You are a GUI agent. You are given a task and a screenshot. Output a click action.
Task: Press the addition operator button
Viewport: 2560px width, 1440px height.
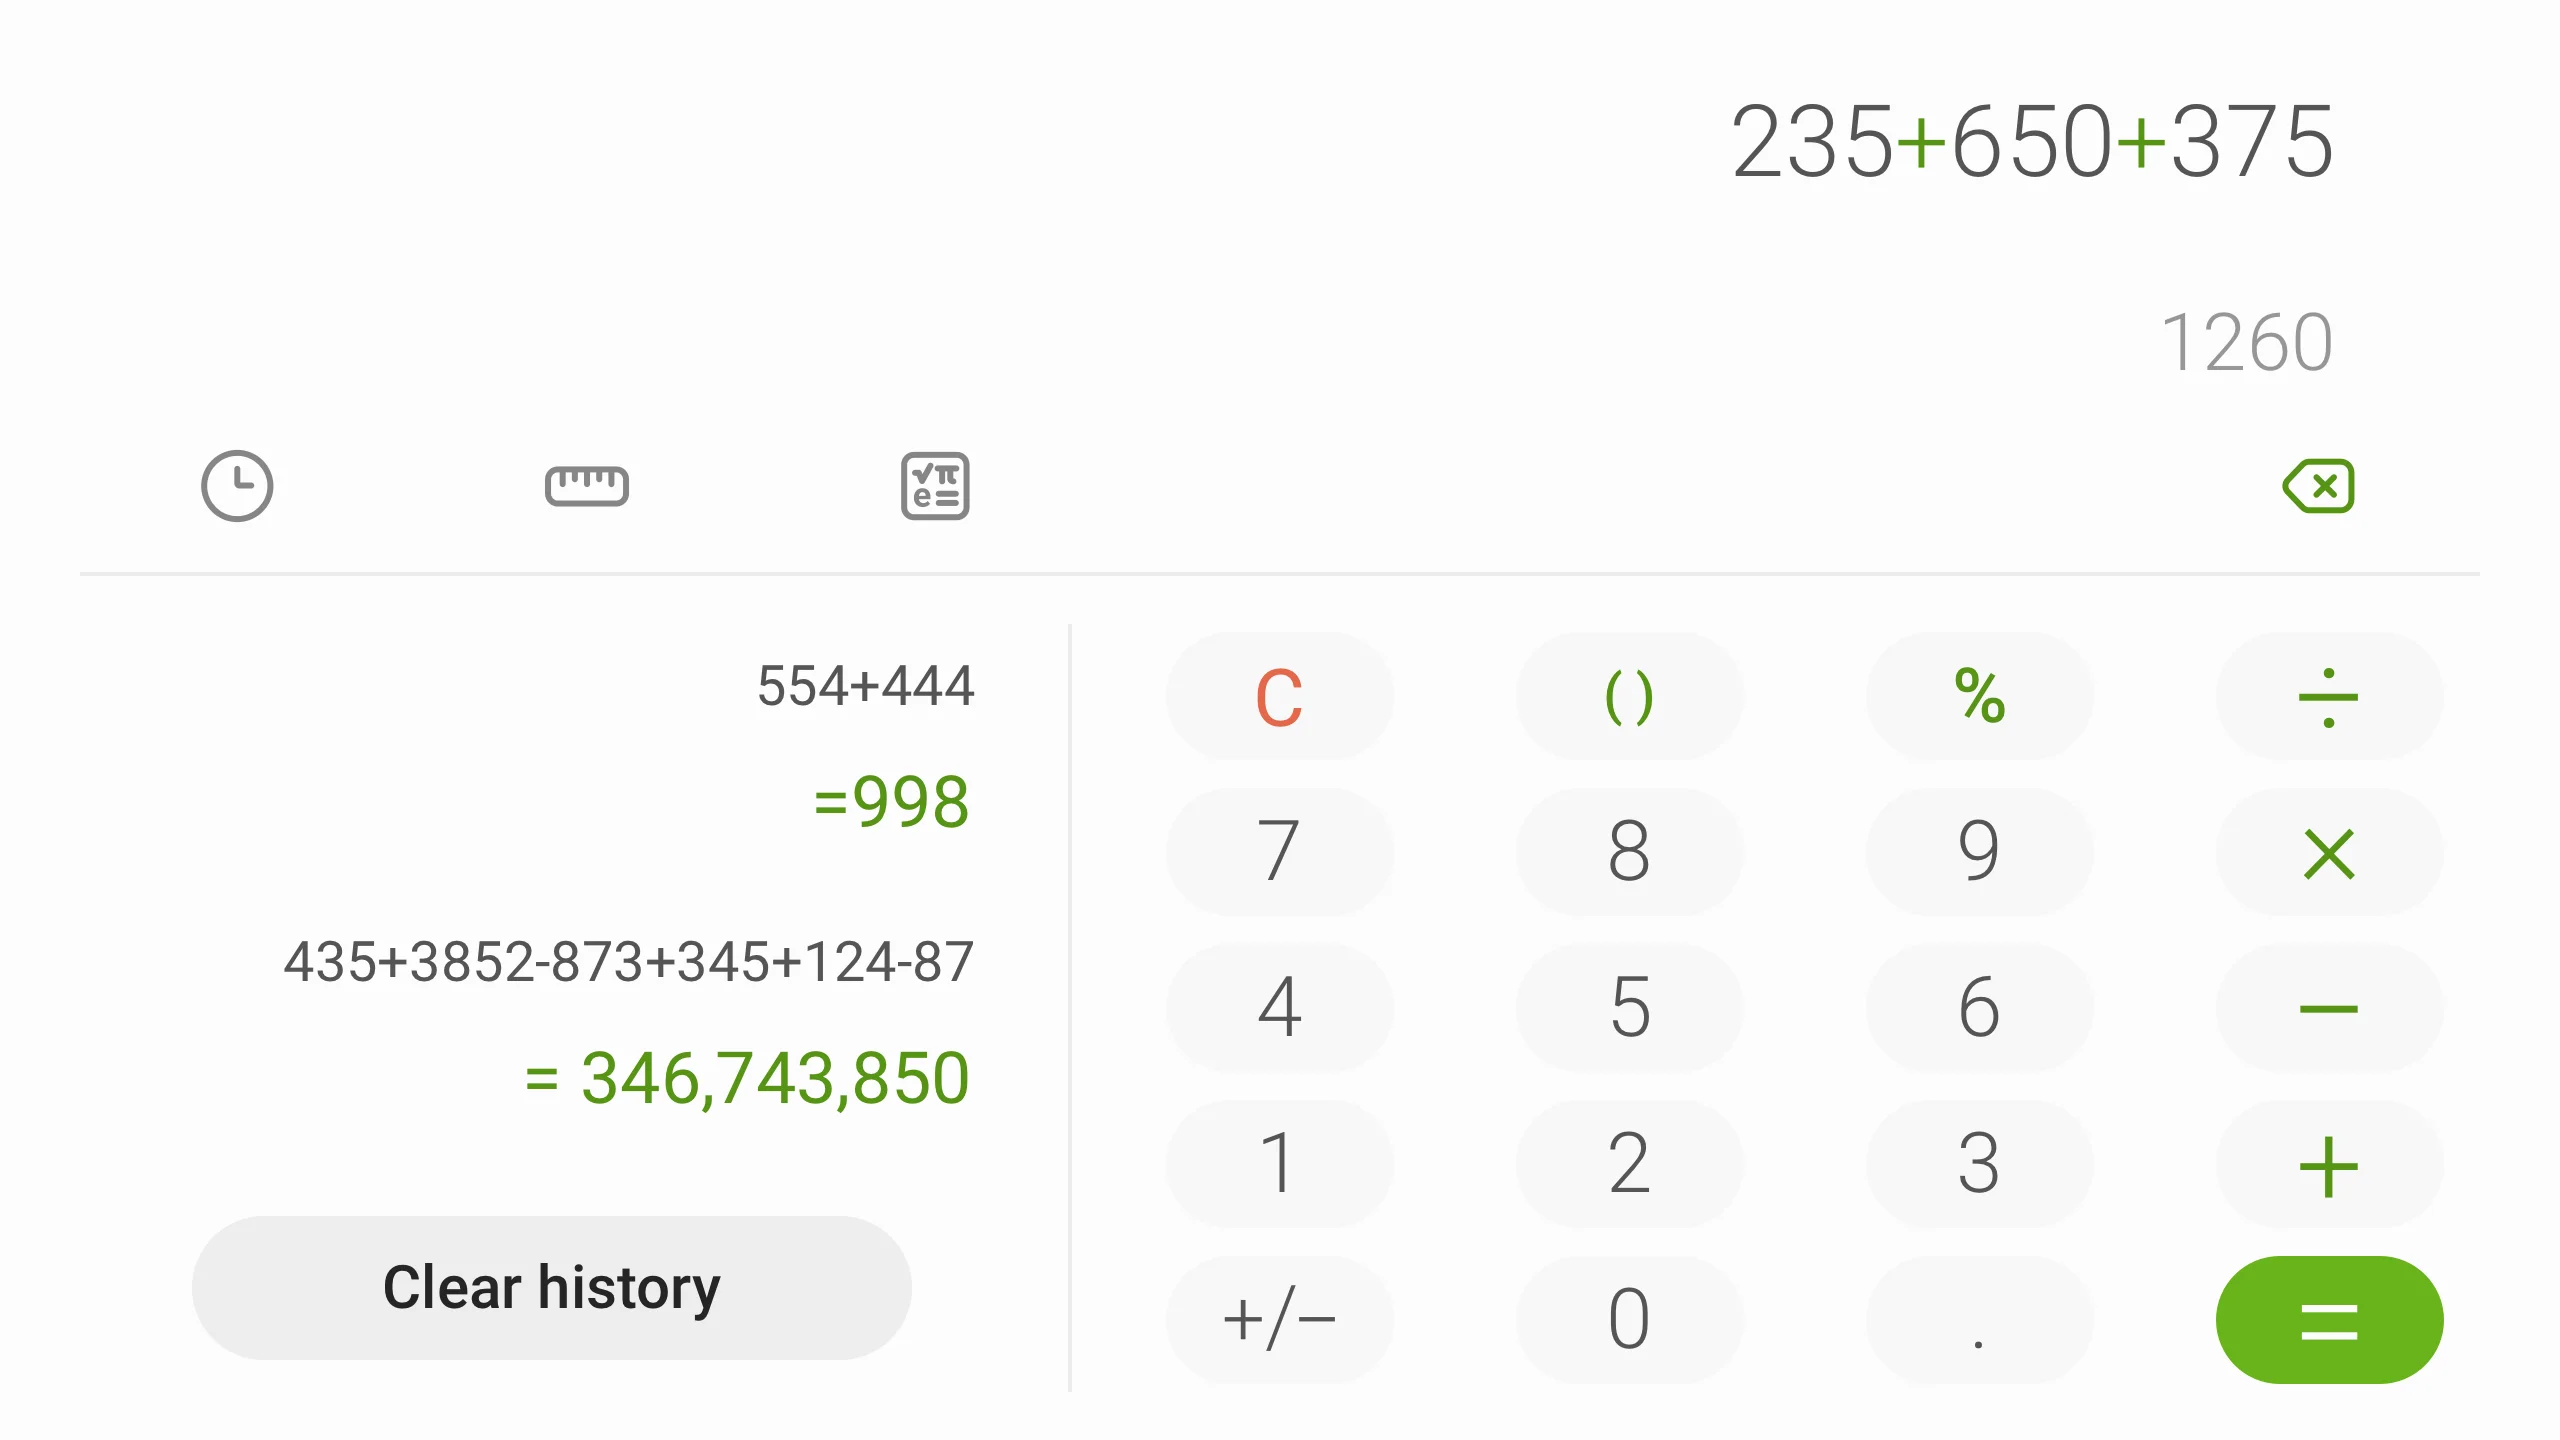click(2330, 1162)
